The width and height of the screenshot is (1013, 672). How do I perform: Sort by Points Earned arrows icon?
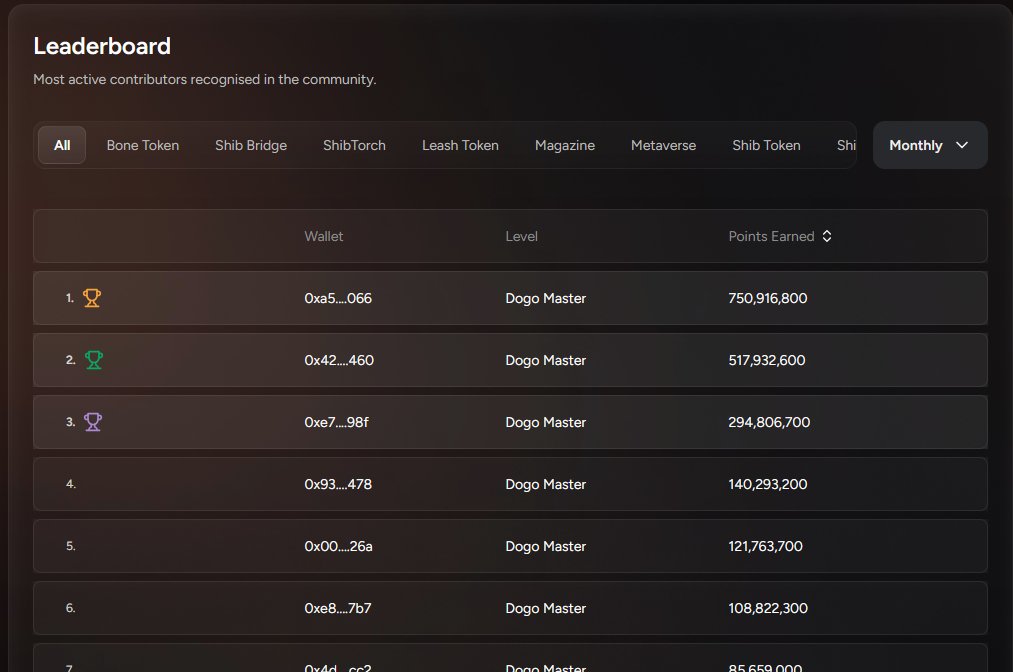827,236
